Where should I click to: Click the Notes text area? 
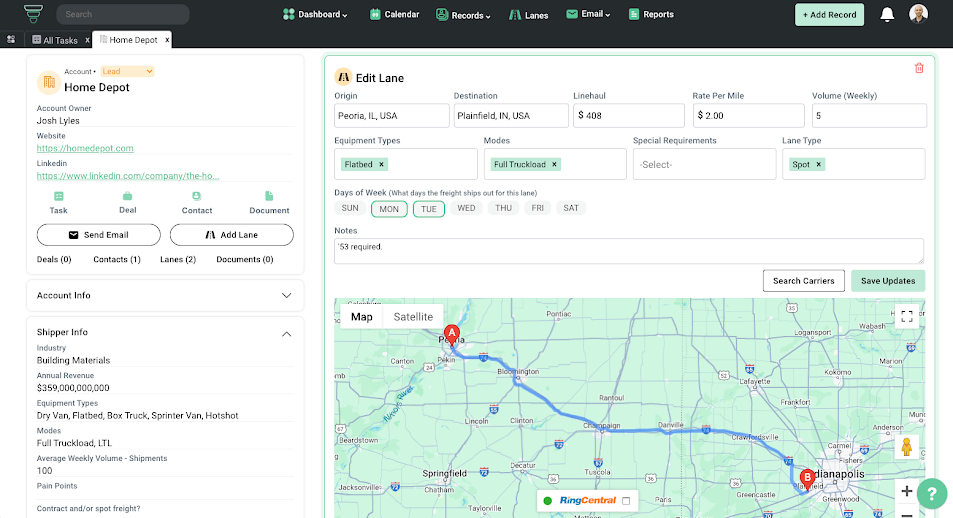coord(628,251)
